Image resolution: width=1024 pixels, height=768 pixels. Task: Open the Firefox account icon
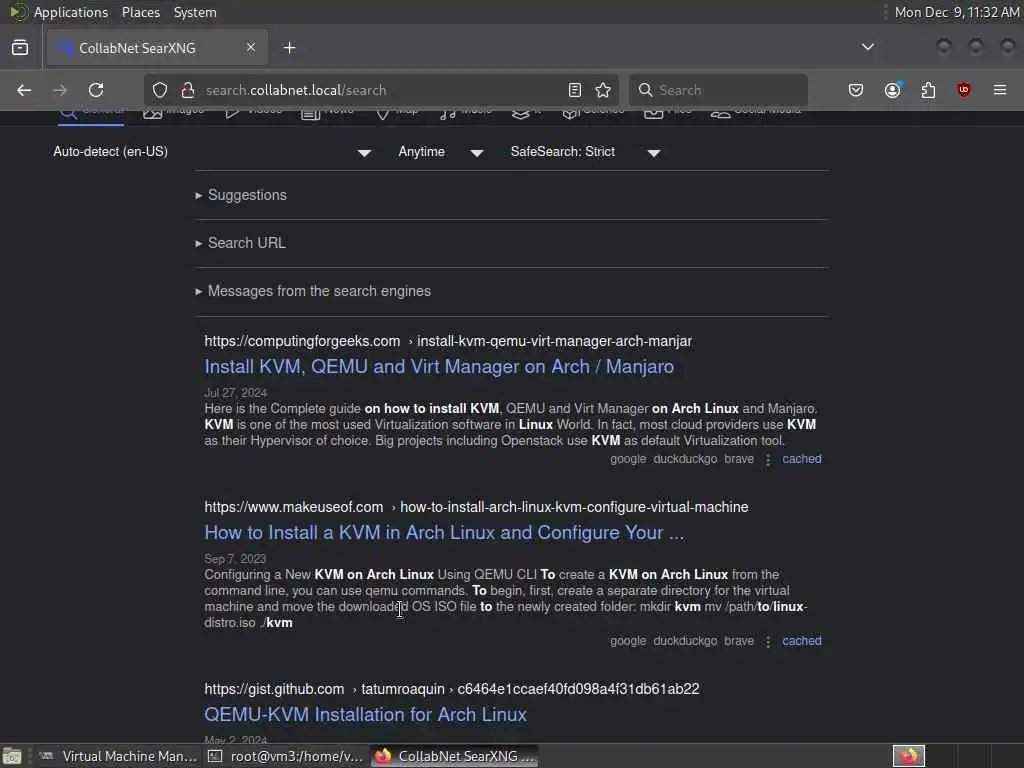pyautogui.click(x=893, y=90)
